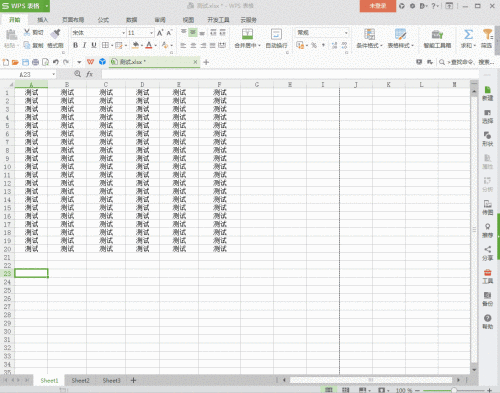This screenshot has height=393, width=500.
Task: Click the formula bar input area
Action: pos(290,74)
